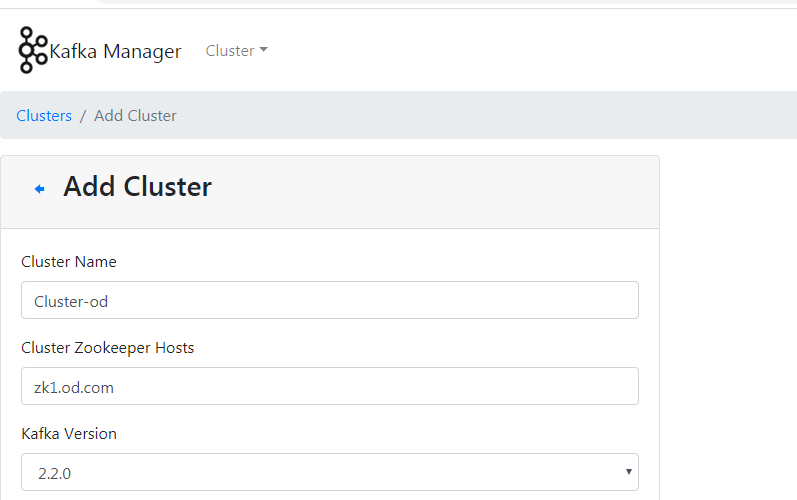Click the Cluster Name field label
Image resolution: width=797 pixels, height=500 pixels.
point(69,262)
